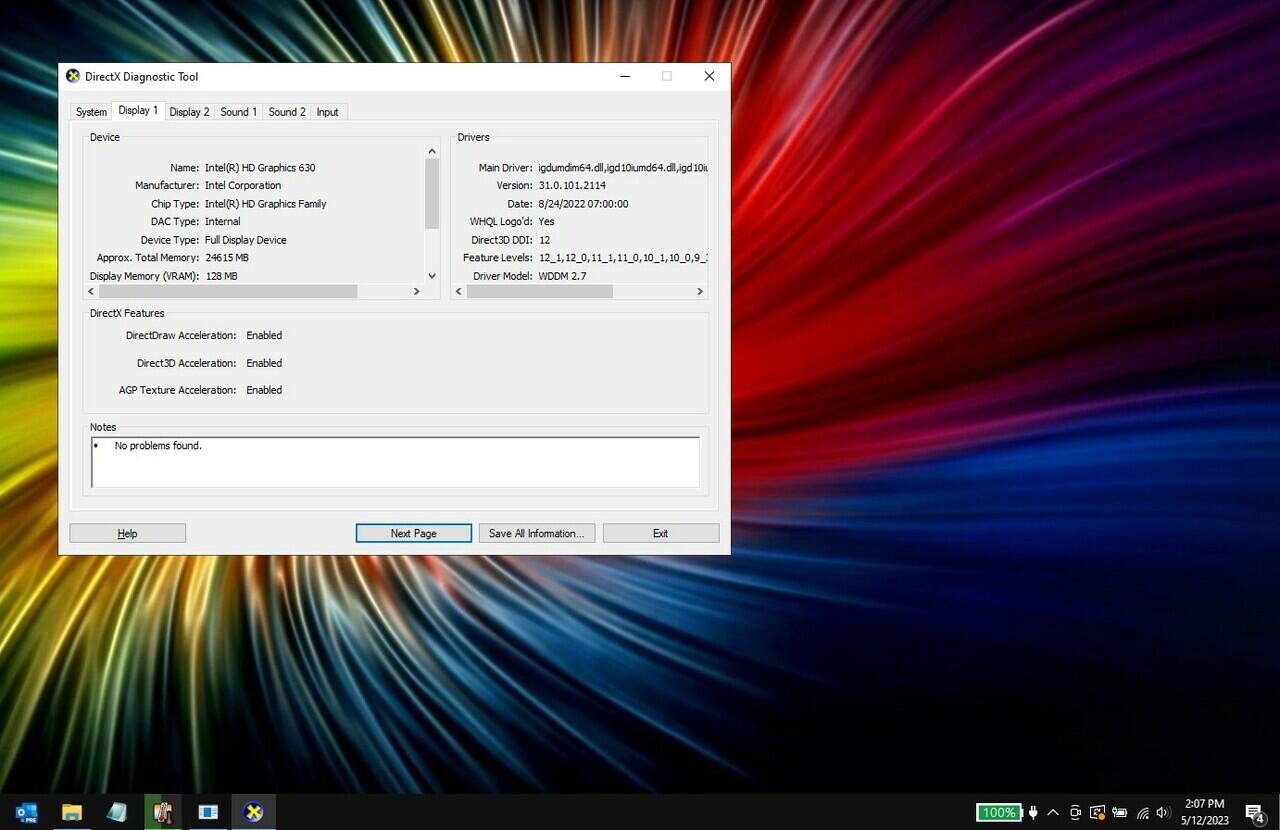Screen dimensions: 1280x830
Task: Open the volume speaker tray icon
Action: pos(1163,812)
